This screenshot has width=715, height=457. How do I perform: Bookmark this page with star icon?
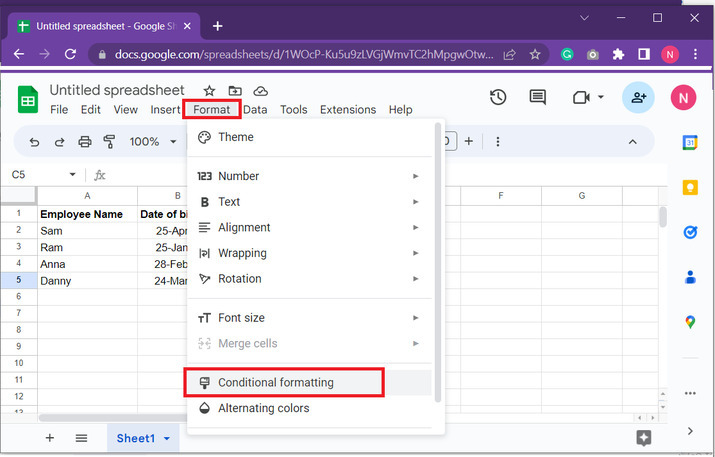point(535,55)
